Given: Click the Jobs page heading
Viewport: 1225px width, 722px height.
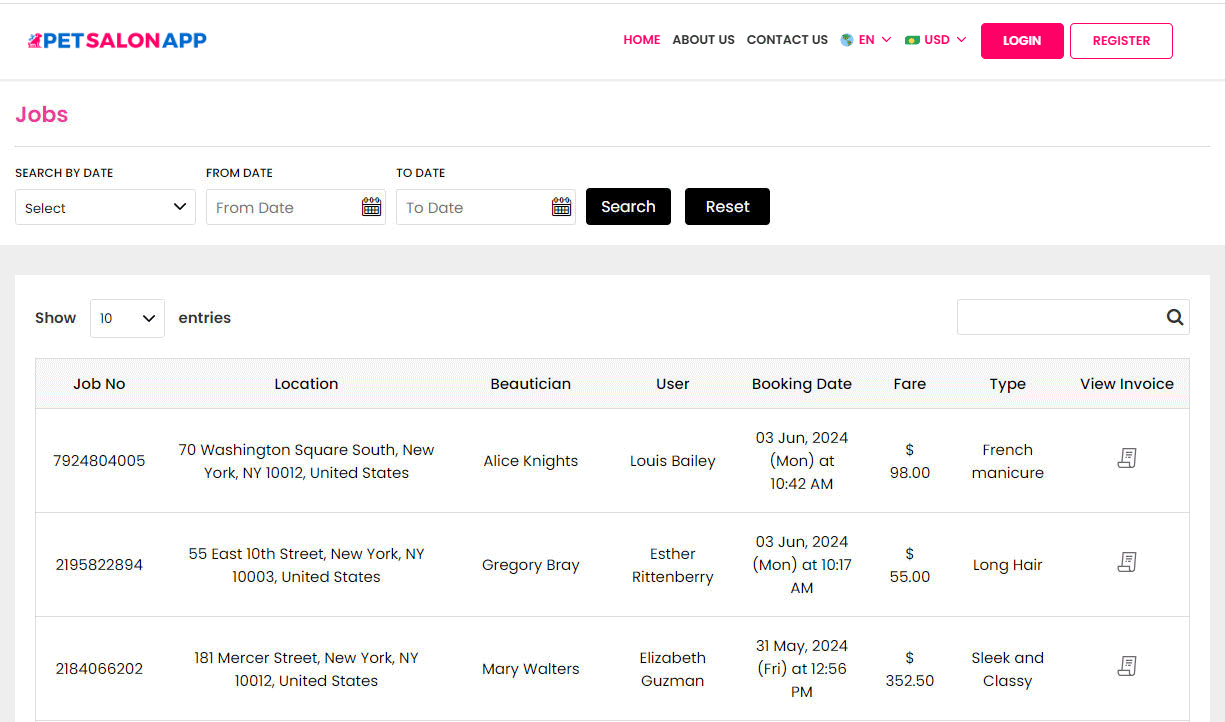Looking at the screenshot, I should pos(41,114).
